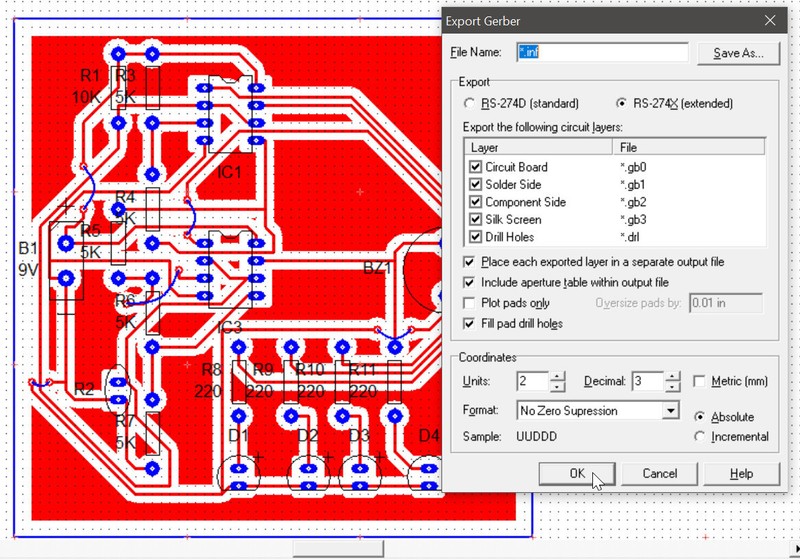
Task: Toggle include aperture table option
Action: (x=469, y=283)
